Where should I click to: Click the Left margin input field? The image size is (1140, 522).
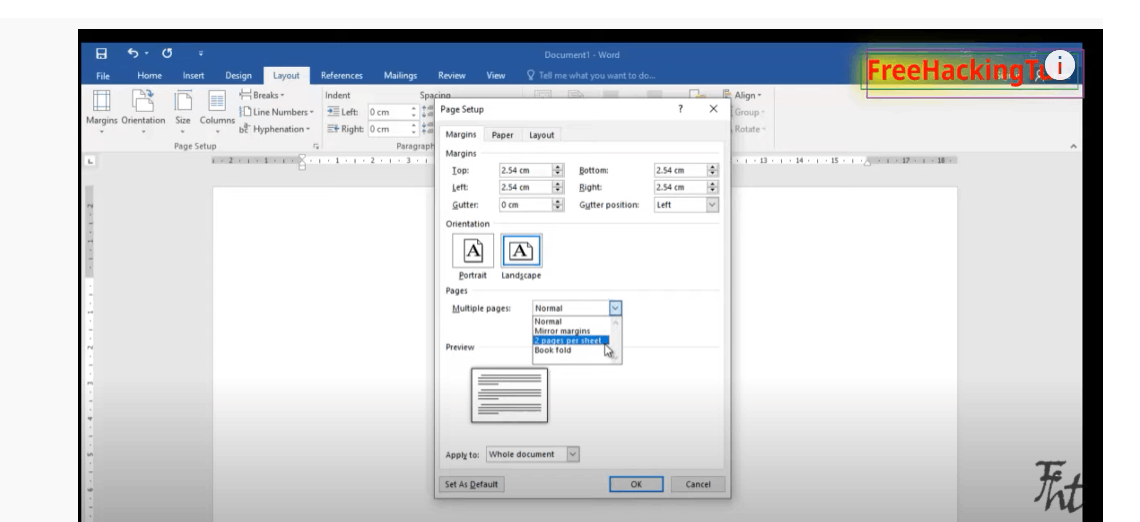(523, 187)
